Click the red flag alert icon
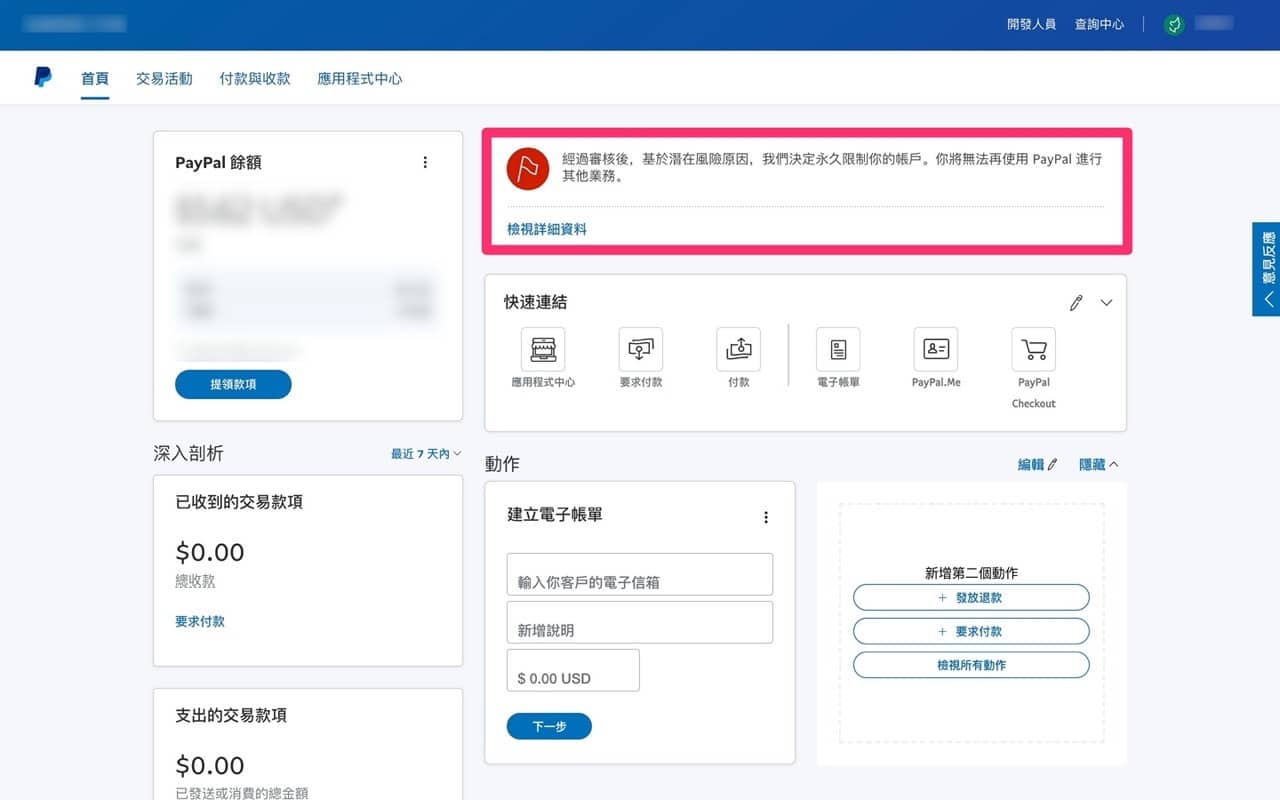Image resolution: width=1280 pixels, height=800 pixels. (x=528, y=168)
